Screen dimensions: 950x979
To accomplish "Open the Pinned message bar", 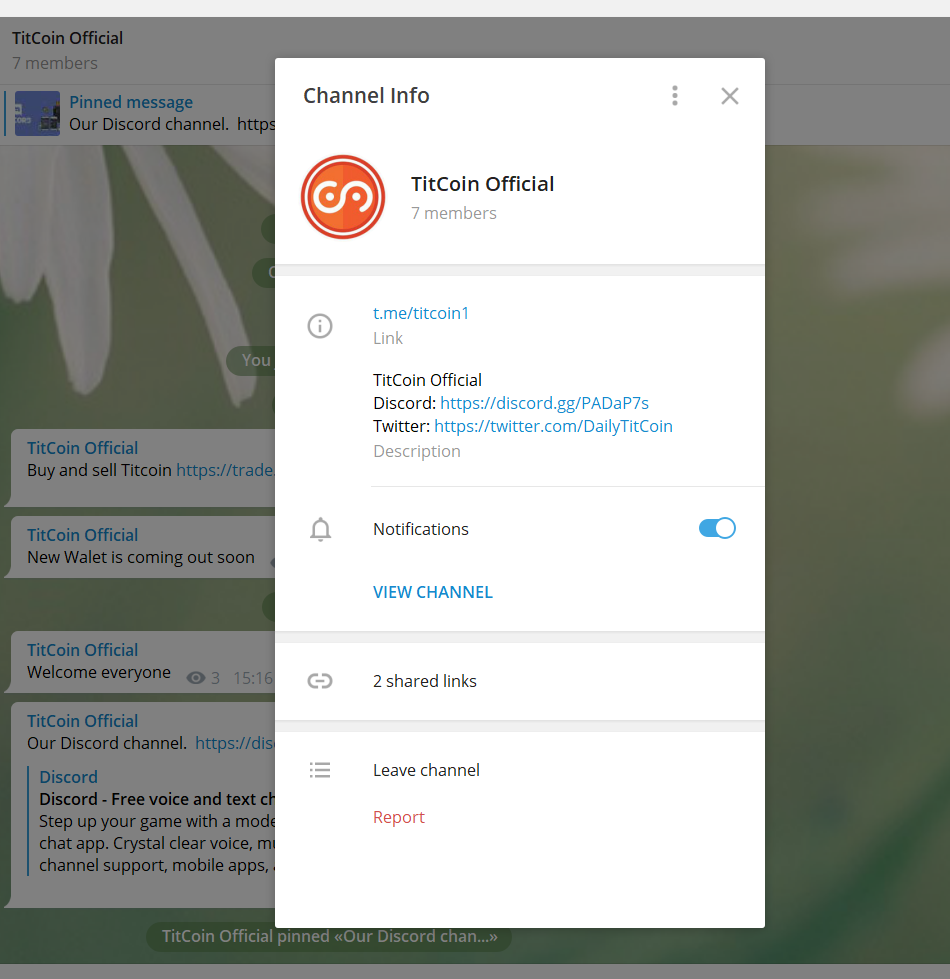I will pos(137,114).
